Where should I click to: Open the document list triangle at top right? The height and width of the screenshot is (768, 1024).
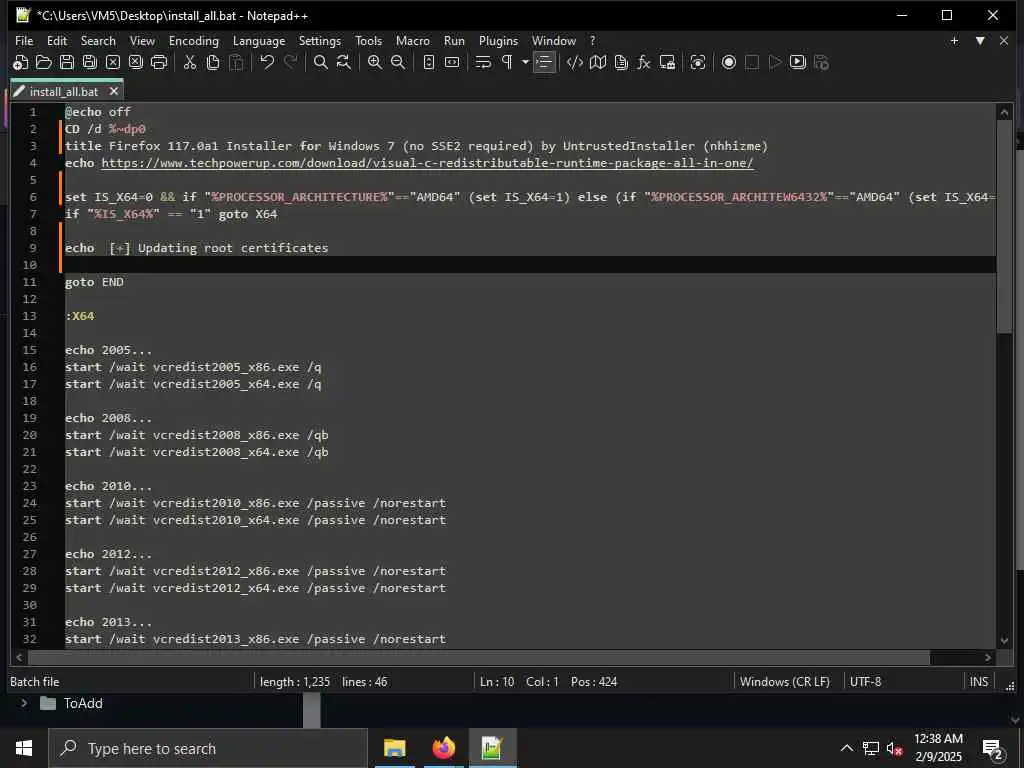[980, 40]
